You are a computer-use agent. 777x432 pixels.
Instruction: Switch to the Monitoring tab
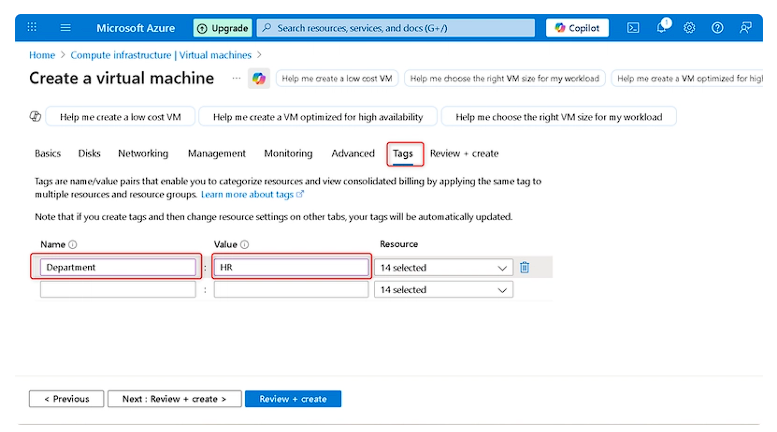[x=288, y=154]
